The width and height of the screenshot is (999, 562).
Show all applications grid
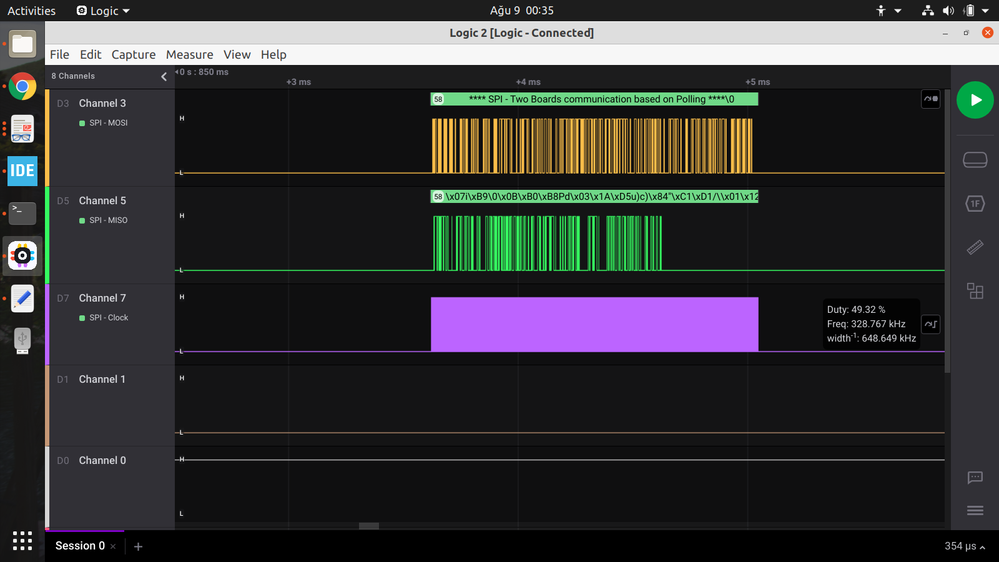pyautogui.click(x=22, y=541)
